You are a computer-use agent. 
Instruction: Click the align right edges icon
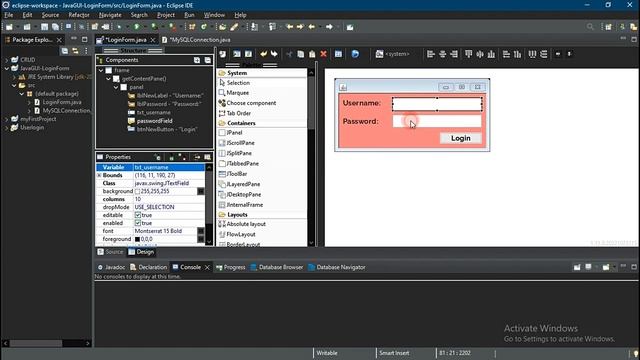click(454, 54)
